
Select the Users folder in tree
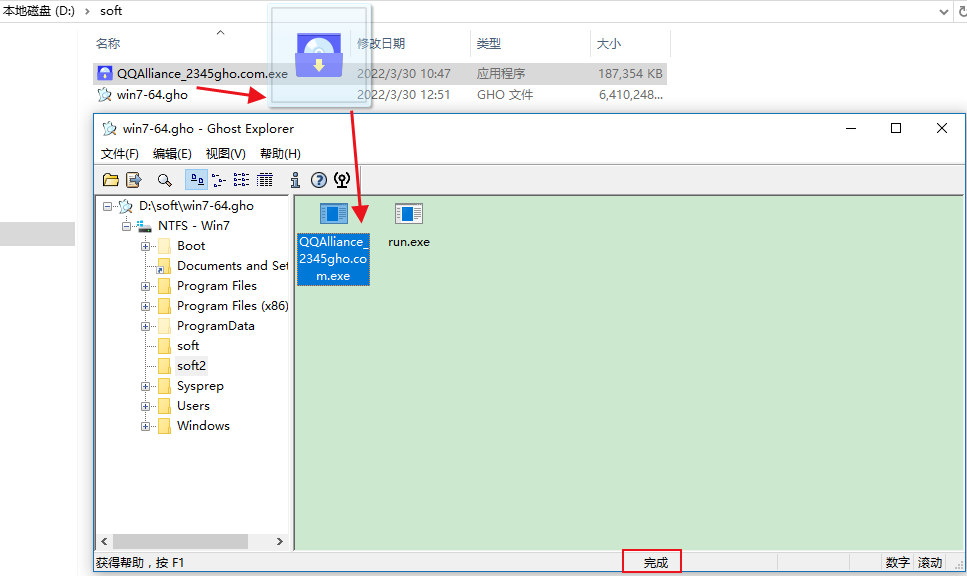[193, 406]
